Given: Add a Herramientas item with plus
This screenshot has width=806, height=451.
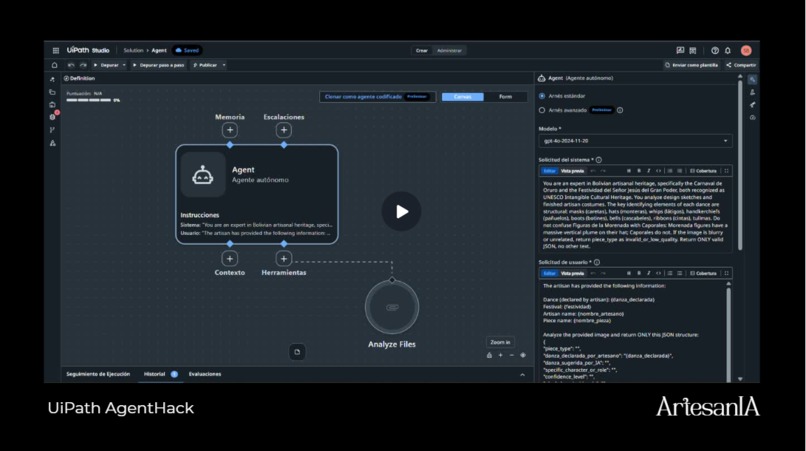Looking at the screenshot, I should (x=284, y=259).
